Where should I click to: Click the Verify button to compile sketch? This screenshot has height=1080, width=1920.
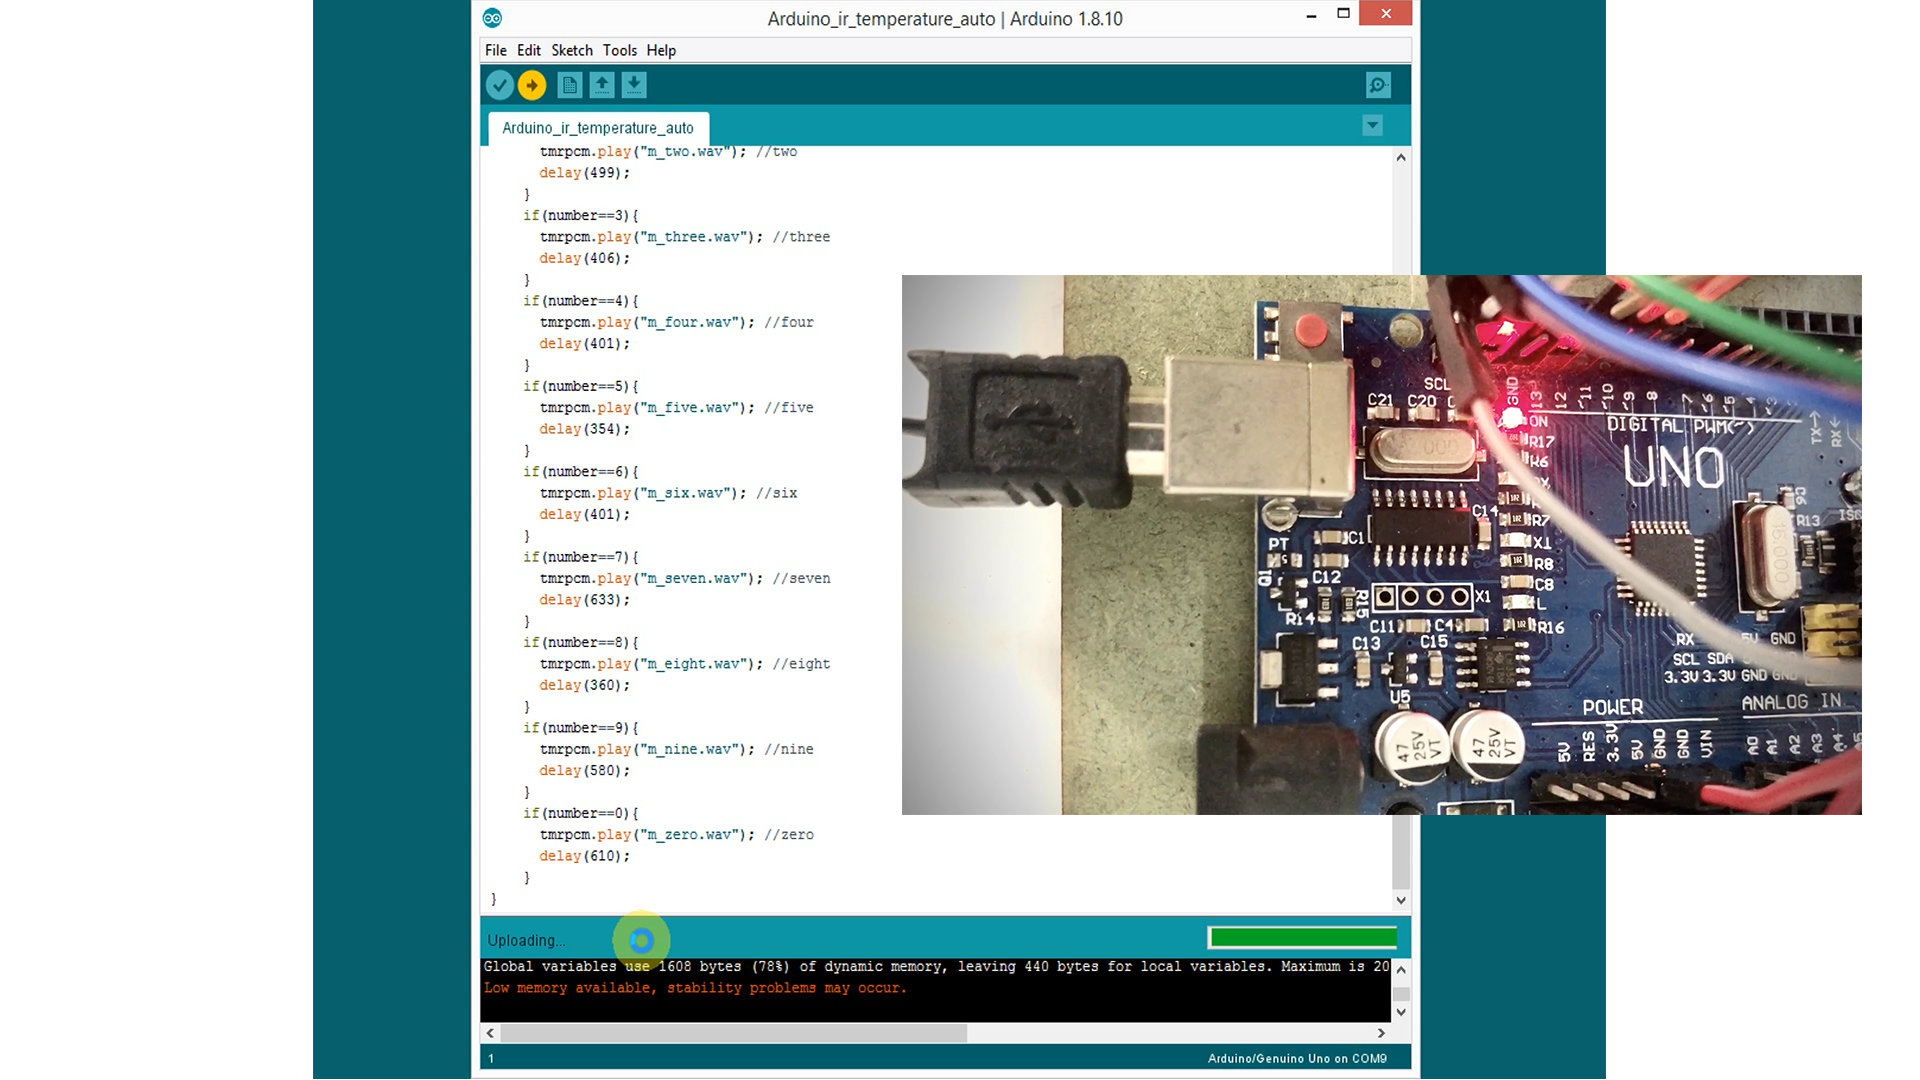coord(499,85)
